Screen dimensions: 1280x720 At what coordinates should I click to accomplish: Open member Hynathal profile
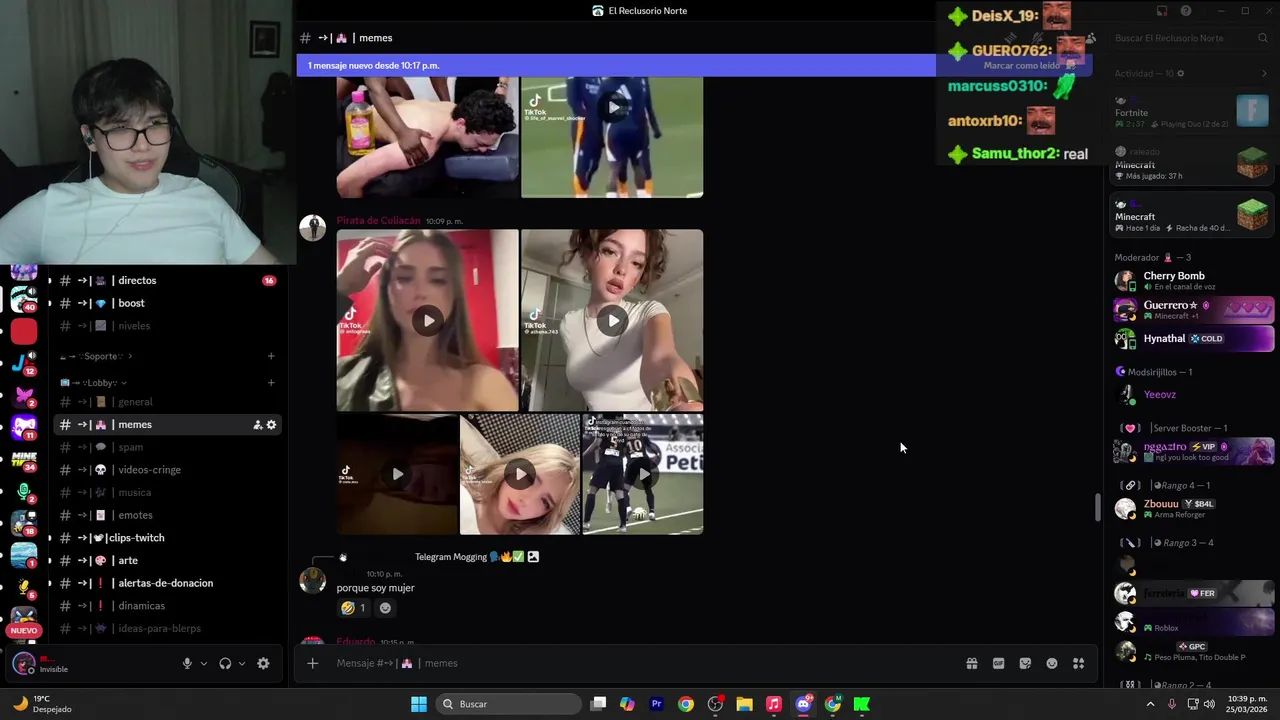(x=1192, y=339)
